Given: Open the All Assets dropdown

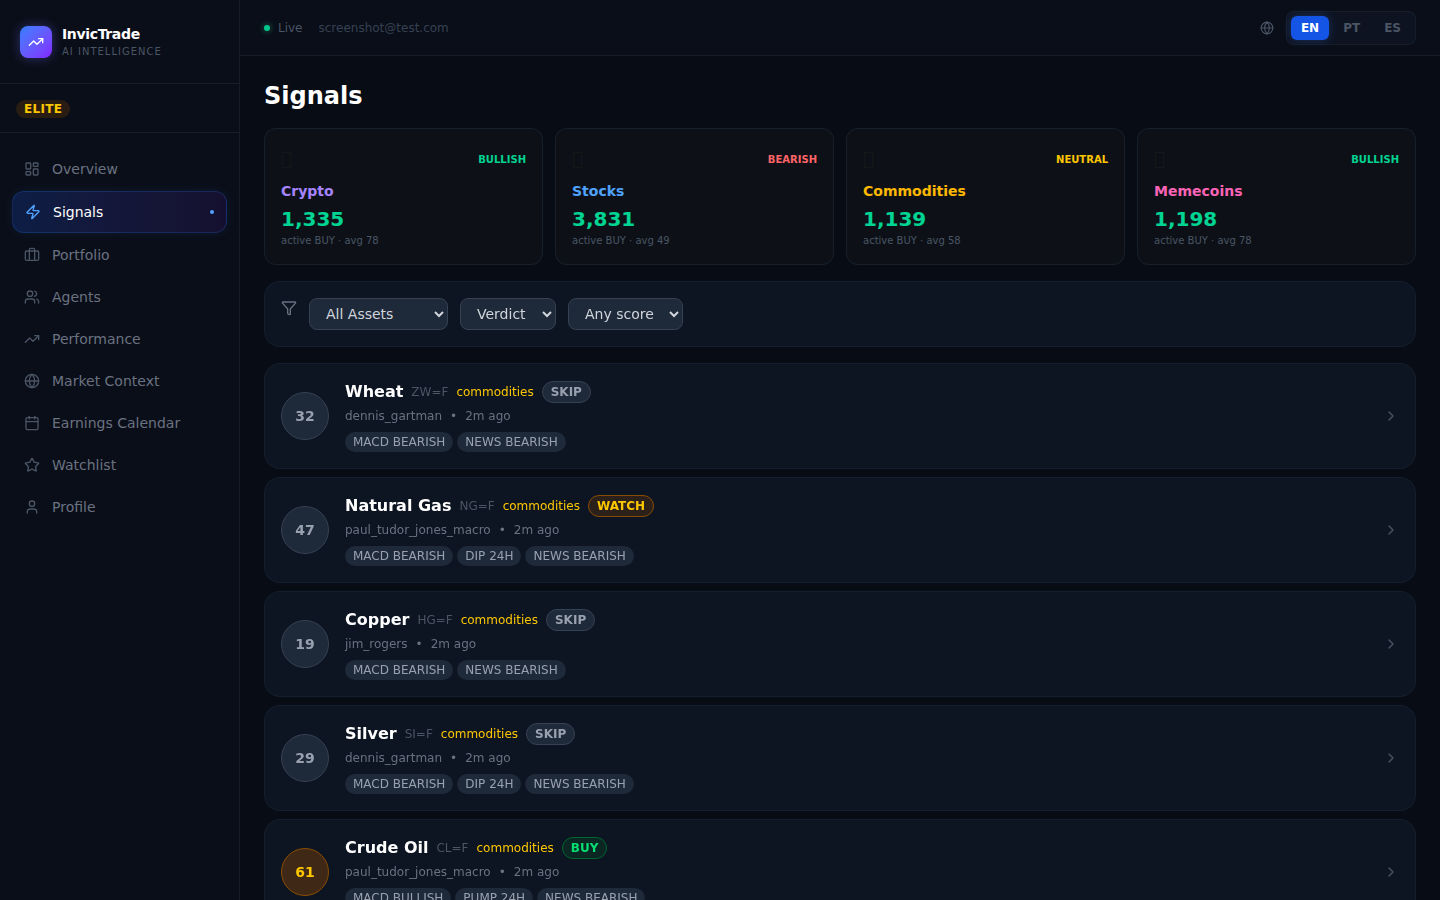Looking at the screenshot, I should tap(378, 313).
